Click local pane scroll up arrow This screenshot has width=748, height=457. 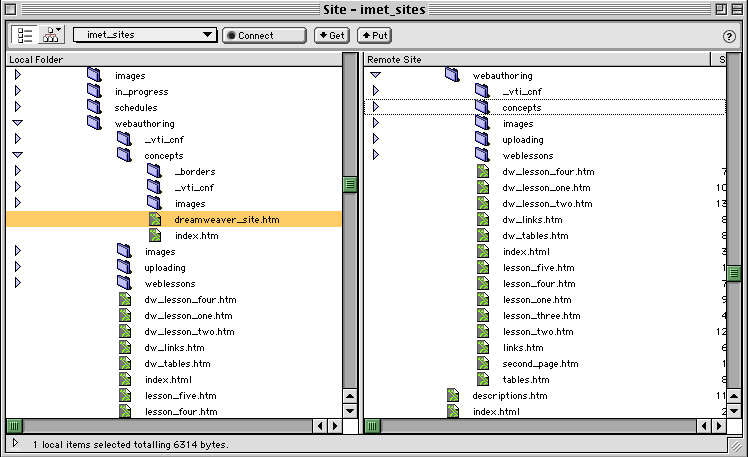click(x=350, y=396)
